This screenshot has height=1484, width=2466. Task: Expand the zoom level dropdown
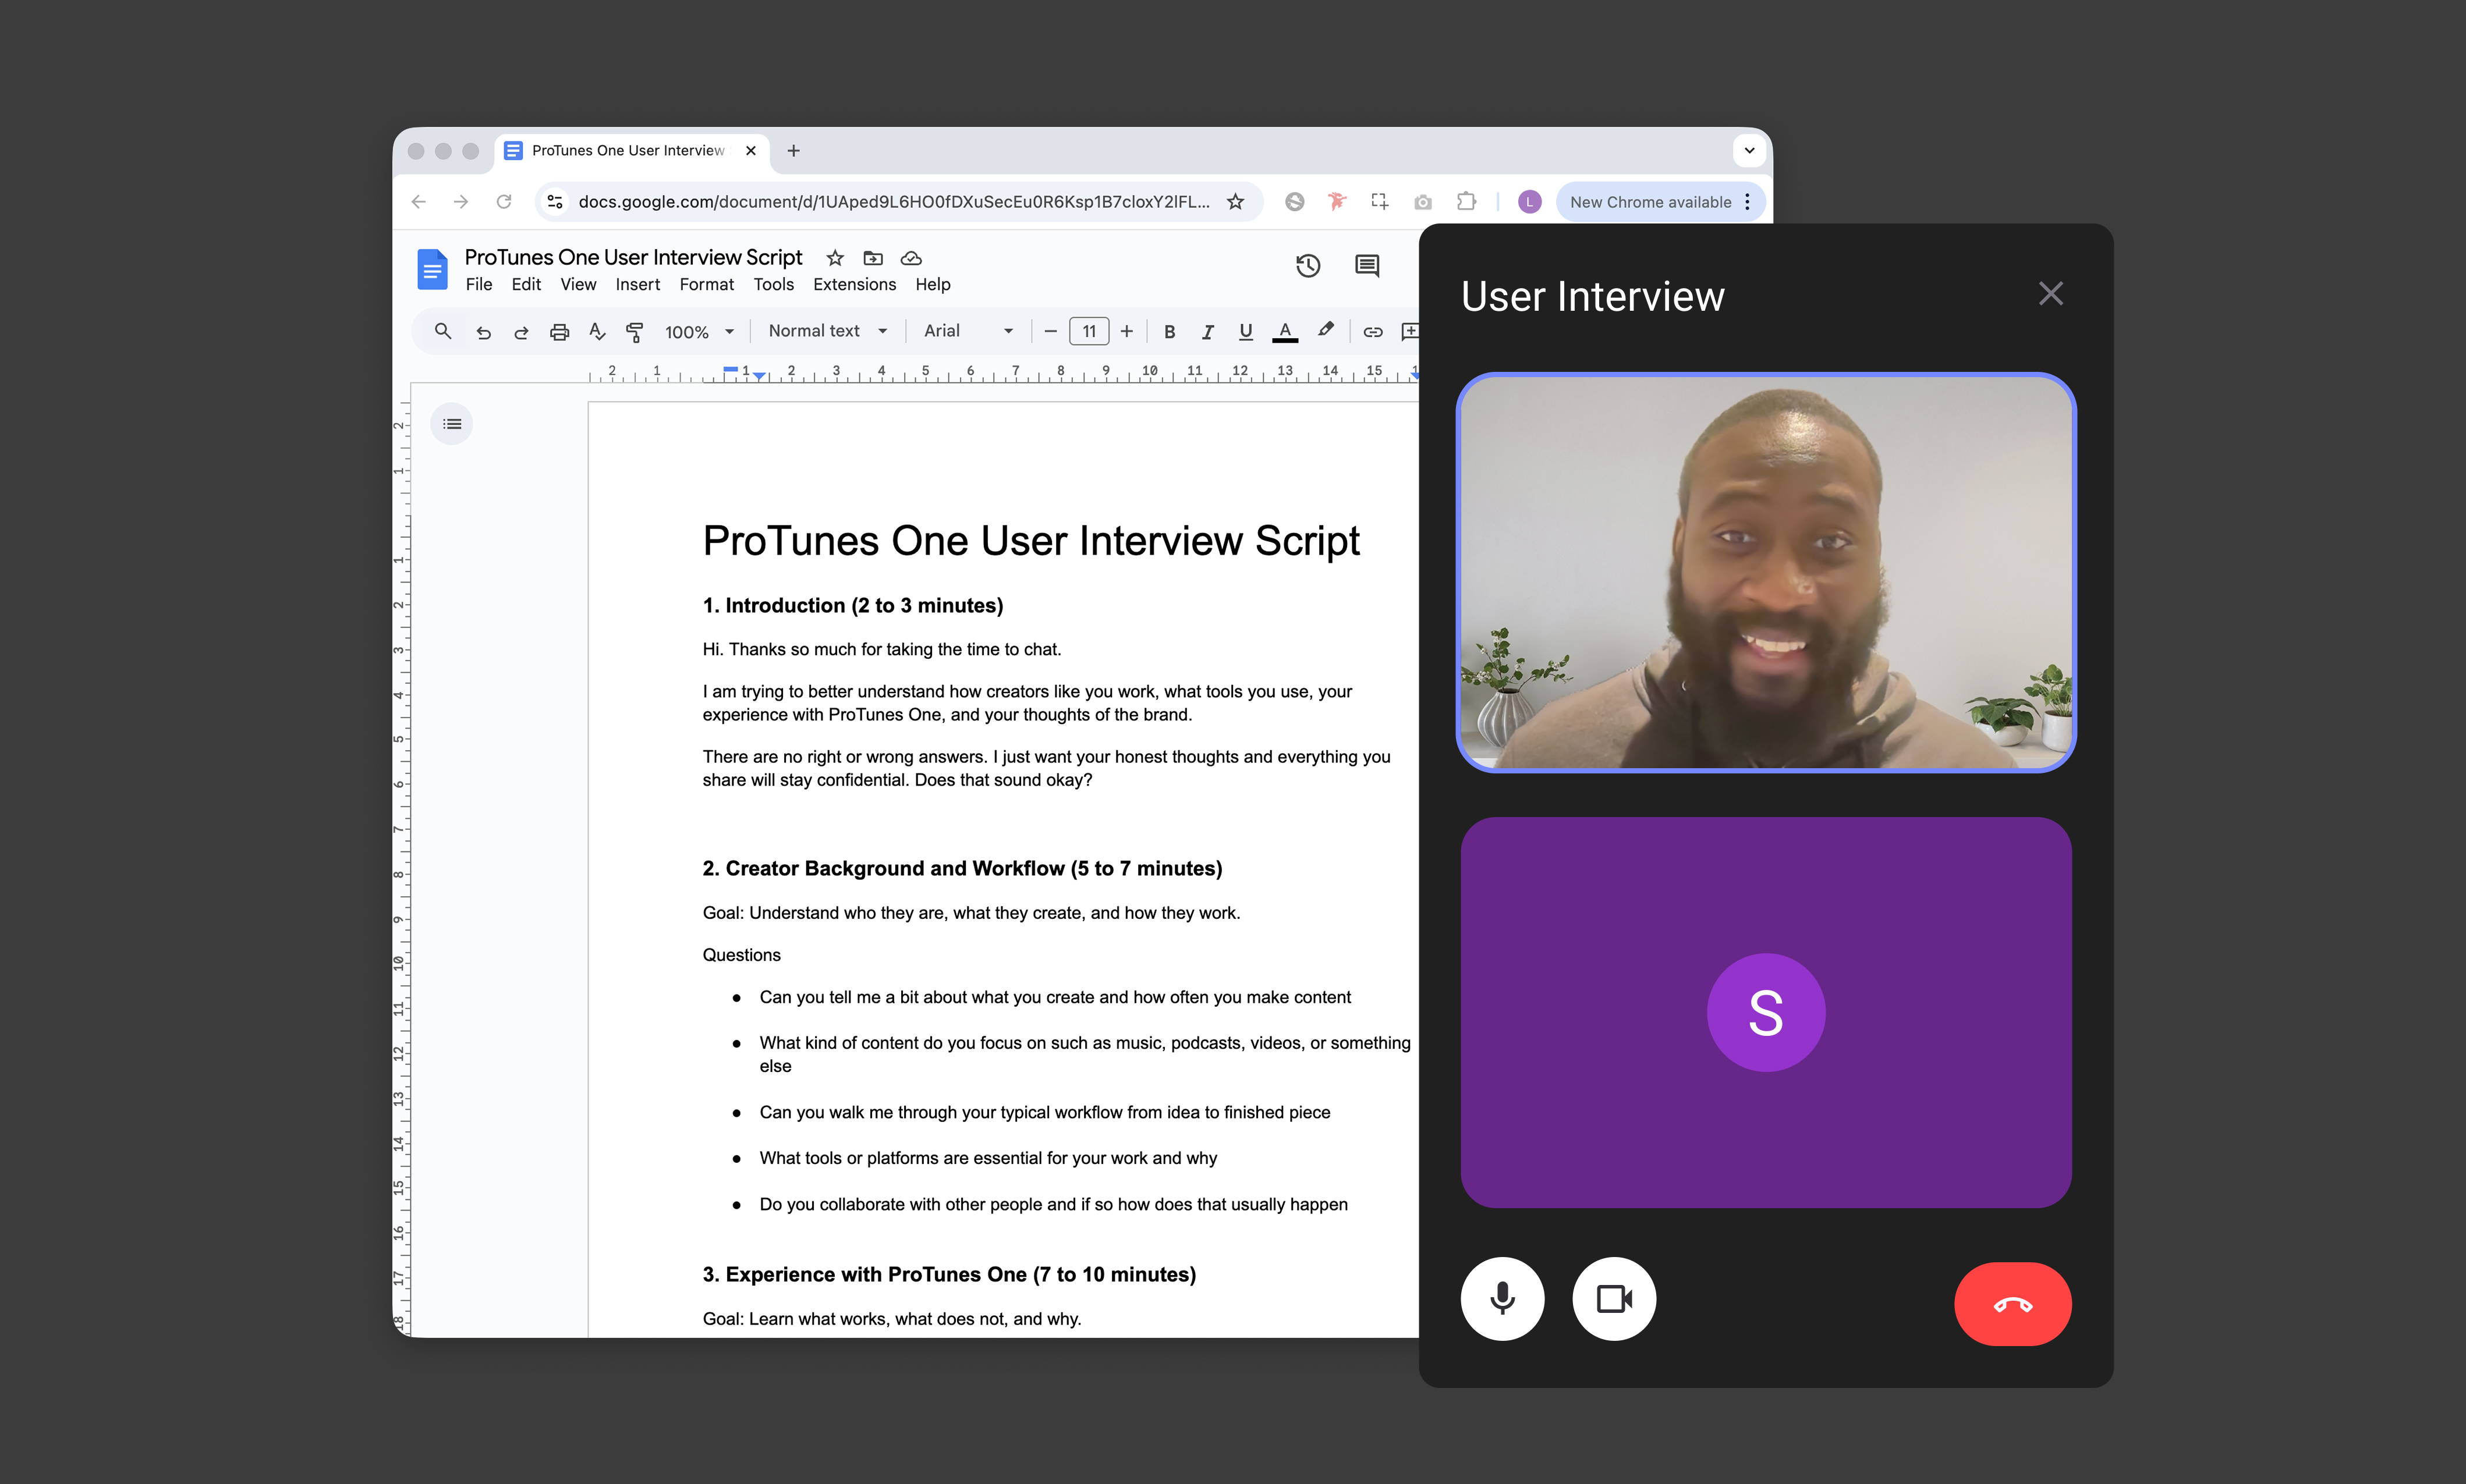729,331
